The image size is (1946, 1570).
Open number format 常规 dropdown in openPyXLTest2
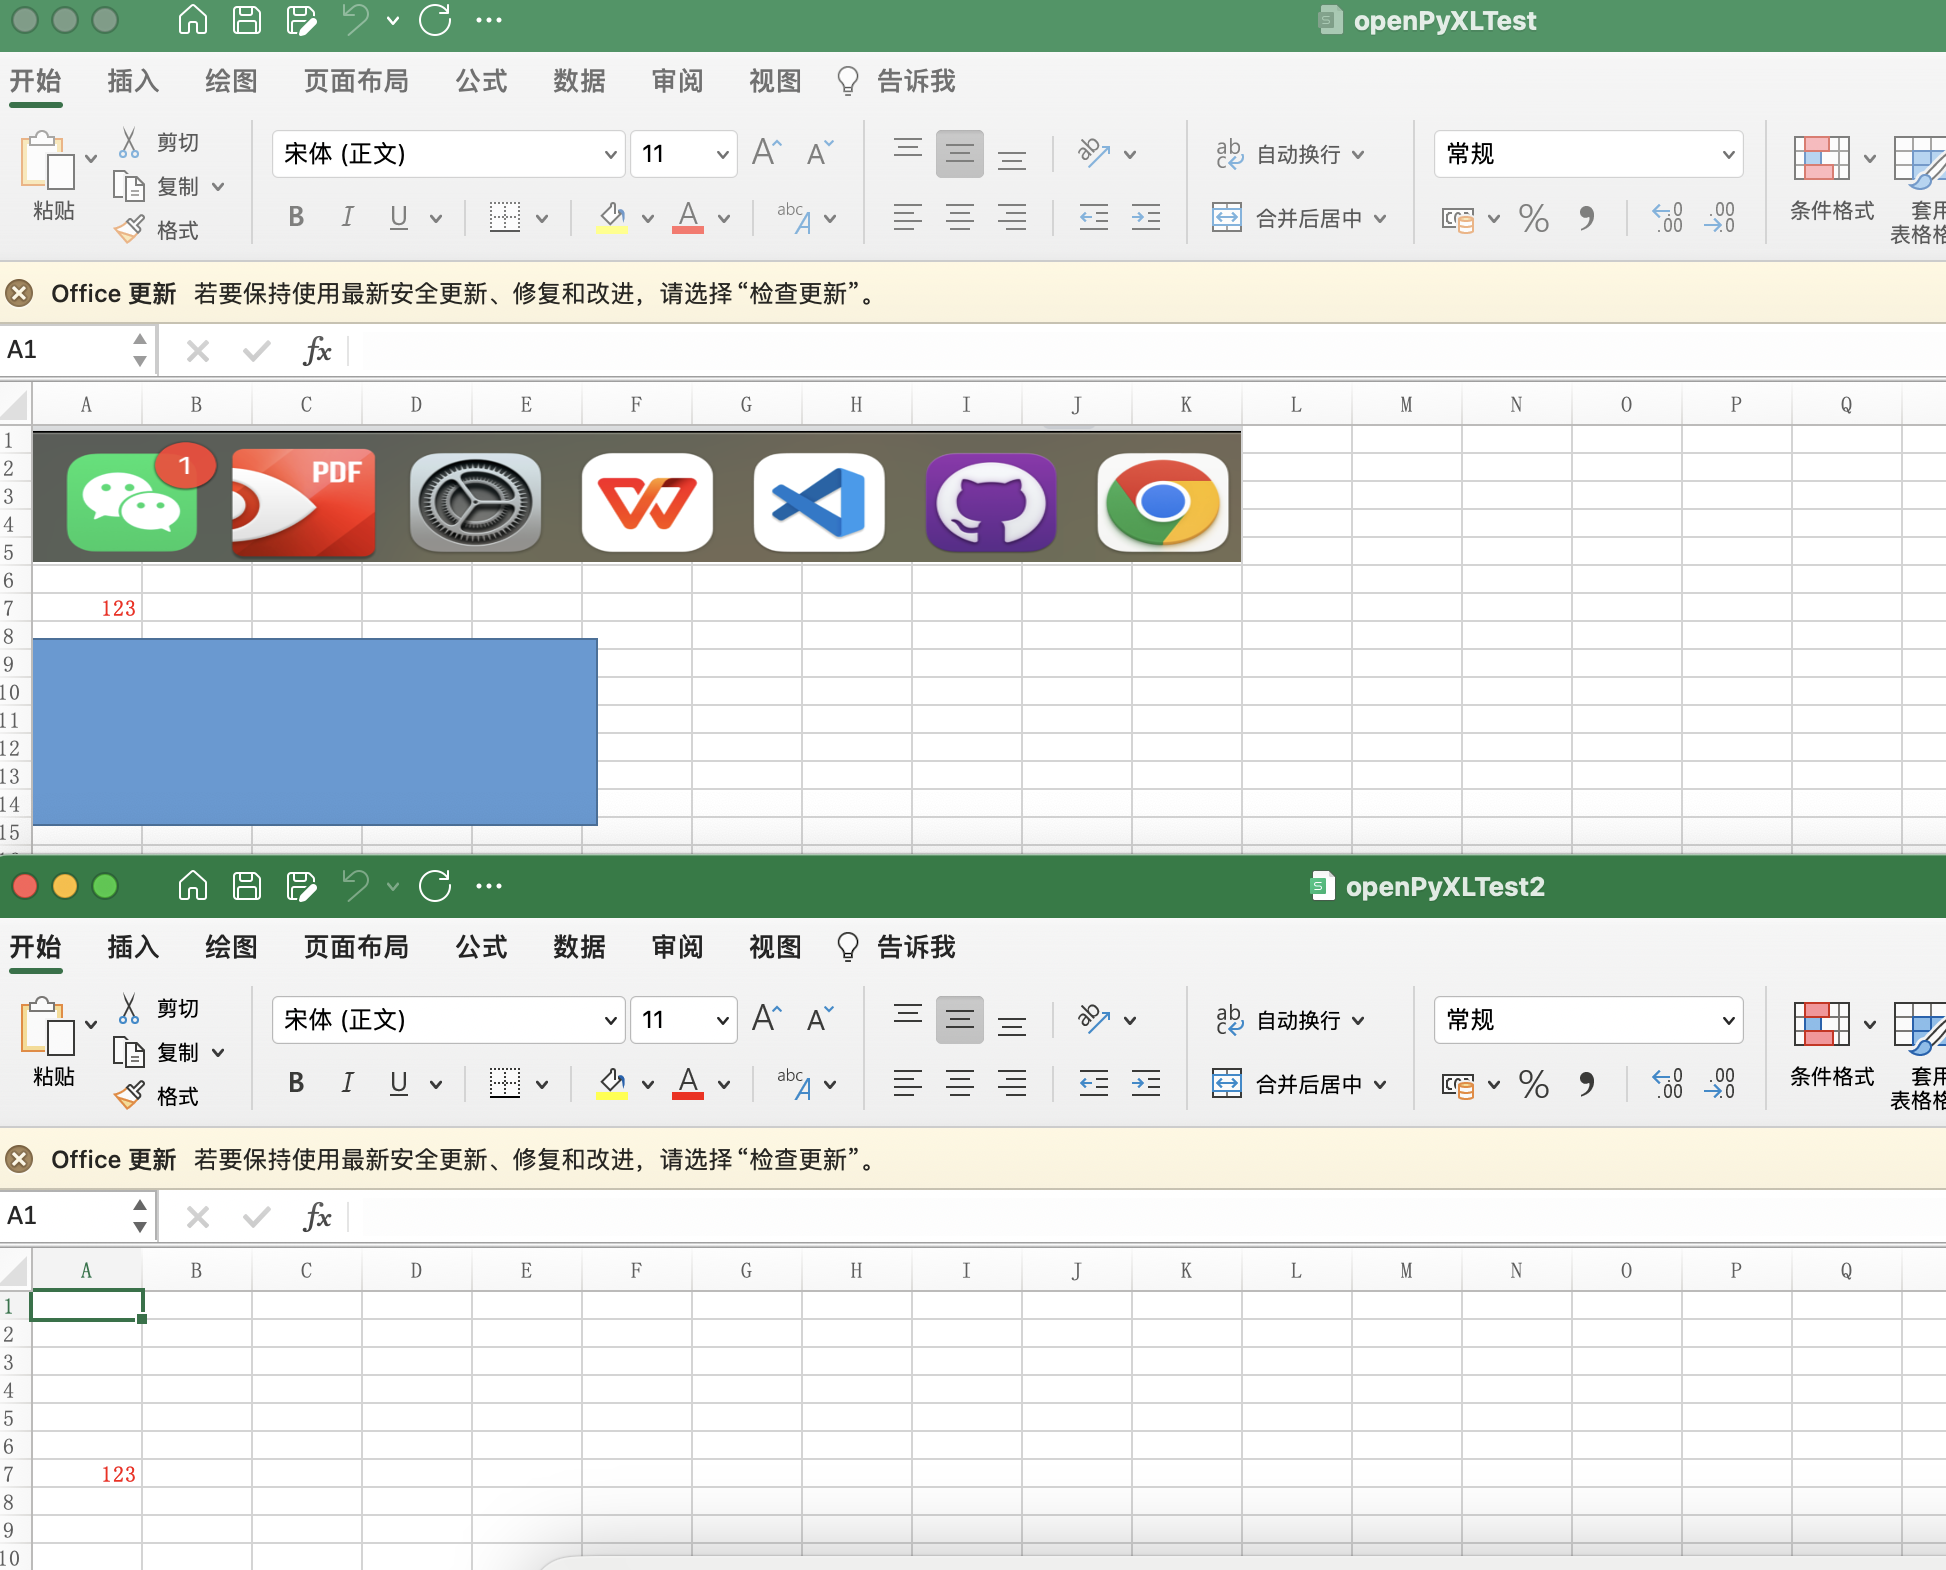pyautogui.click(x=1727, y=1020)
